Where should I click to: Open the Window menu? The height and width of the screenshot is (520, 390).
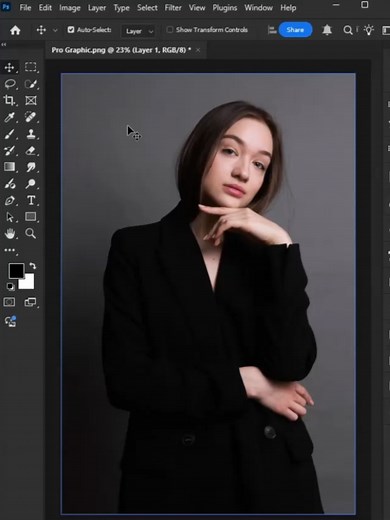(259, 7)
